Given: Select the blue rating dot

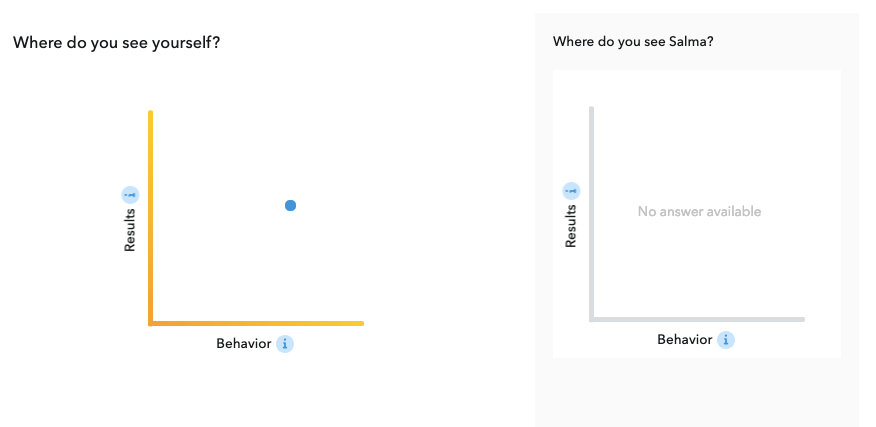Looking at the screenshot, I should pyautogui.click(x=291, y=206).
